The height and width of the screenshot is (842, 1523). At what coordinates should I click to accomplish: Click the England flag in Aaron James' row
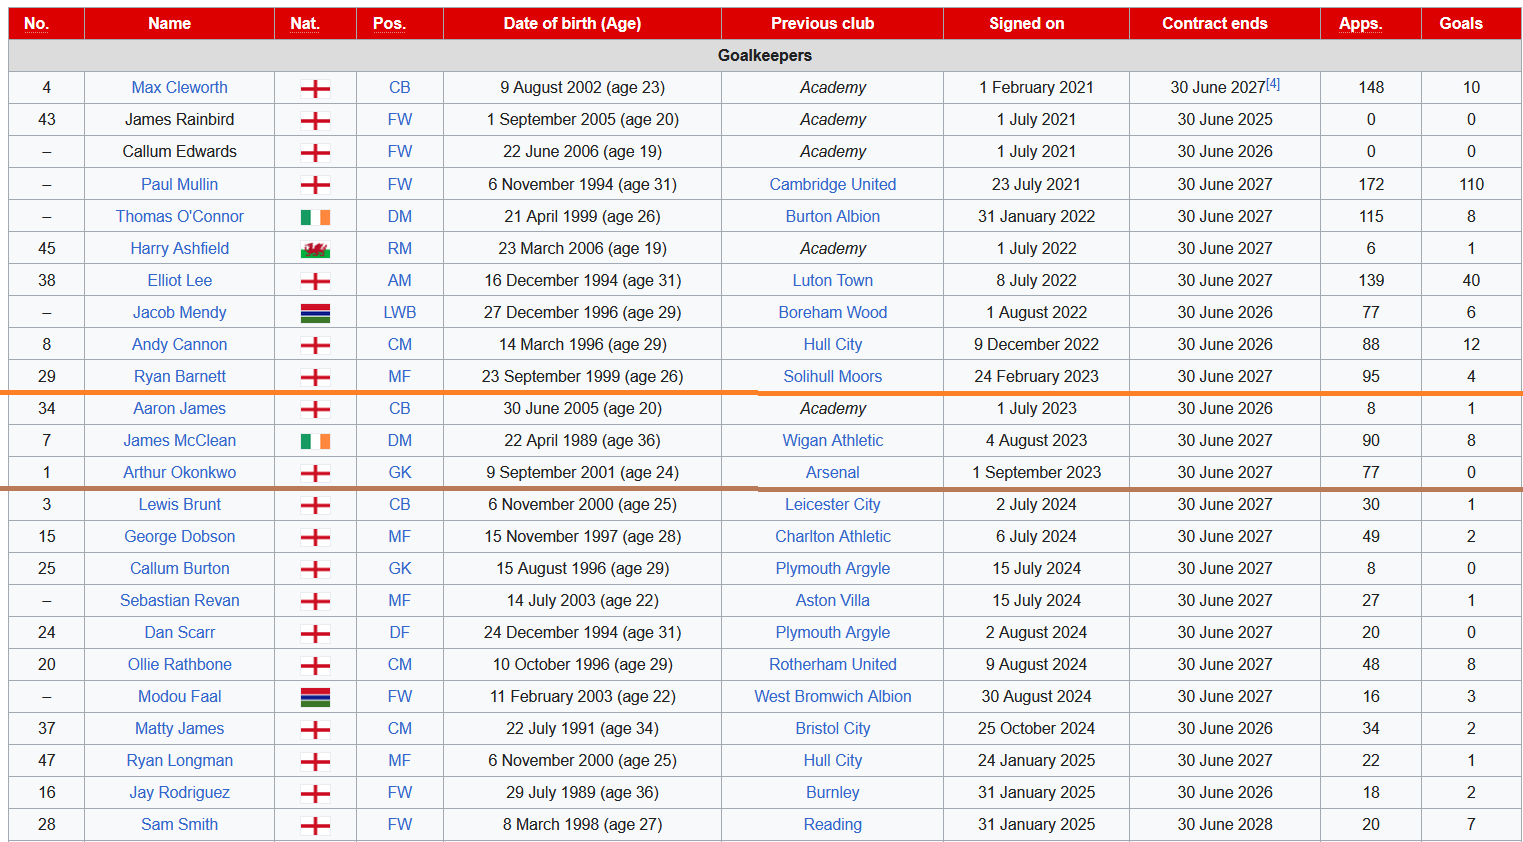[315, 409]
